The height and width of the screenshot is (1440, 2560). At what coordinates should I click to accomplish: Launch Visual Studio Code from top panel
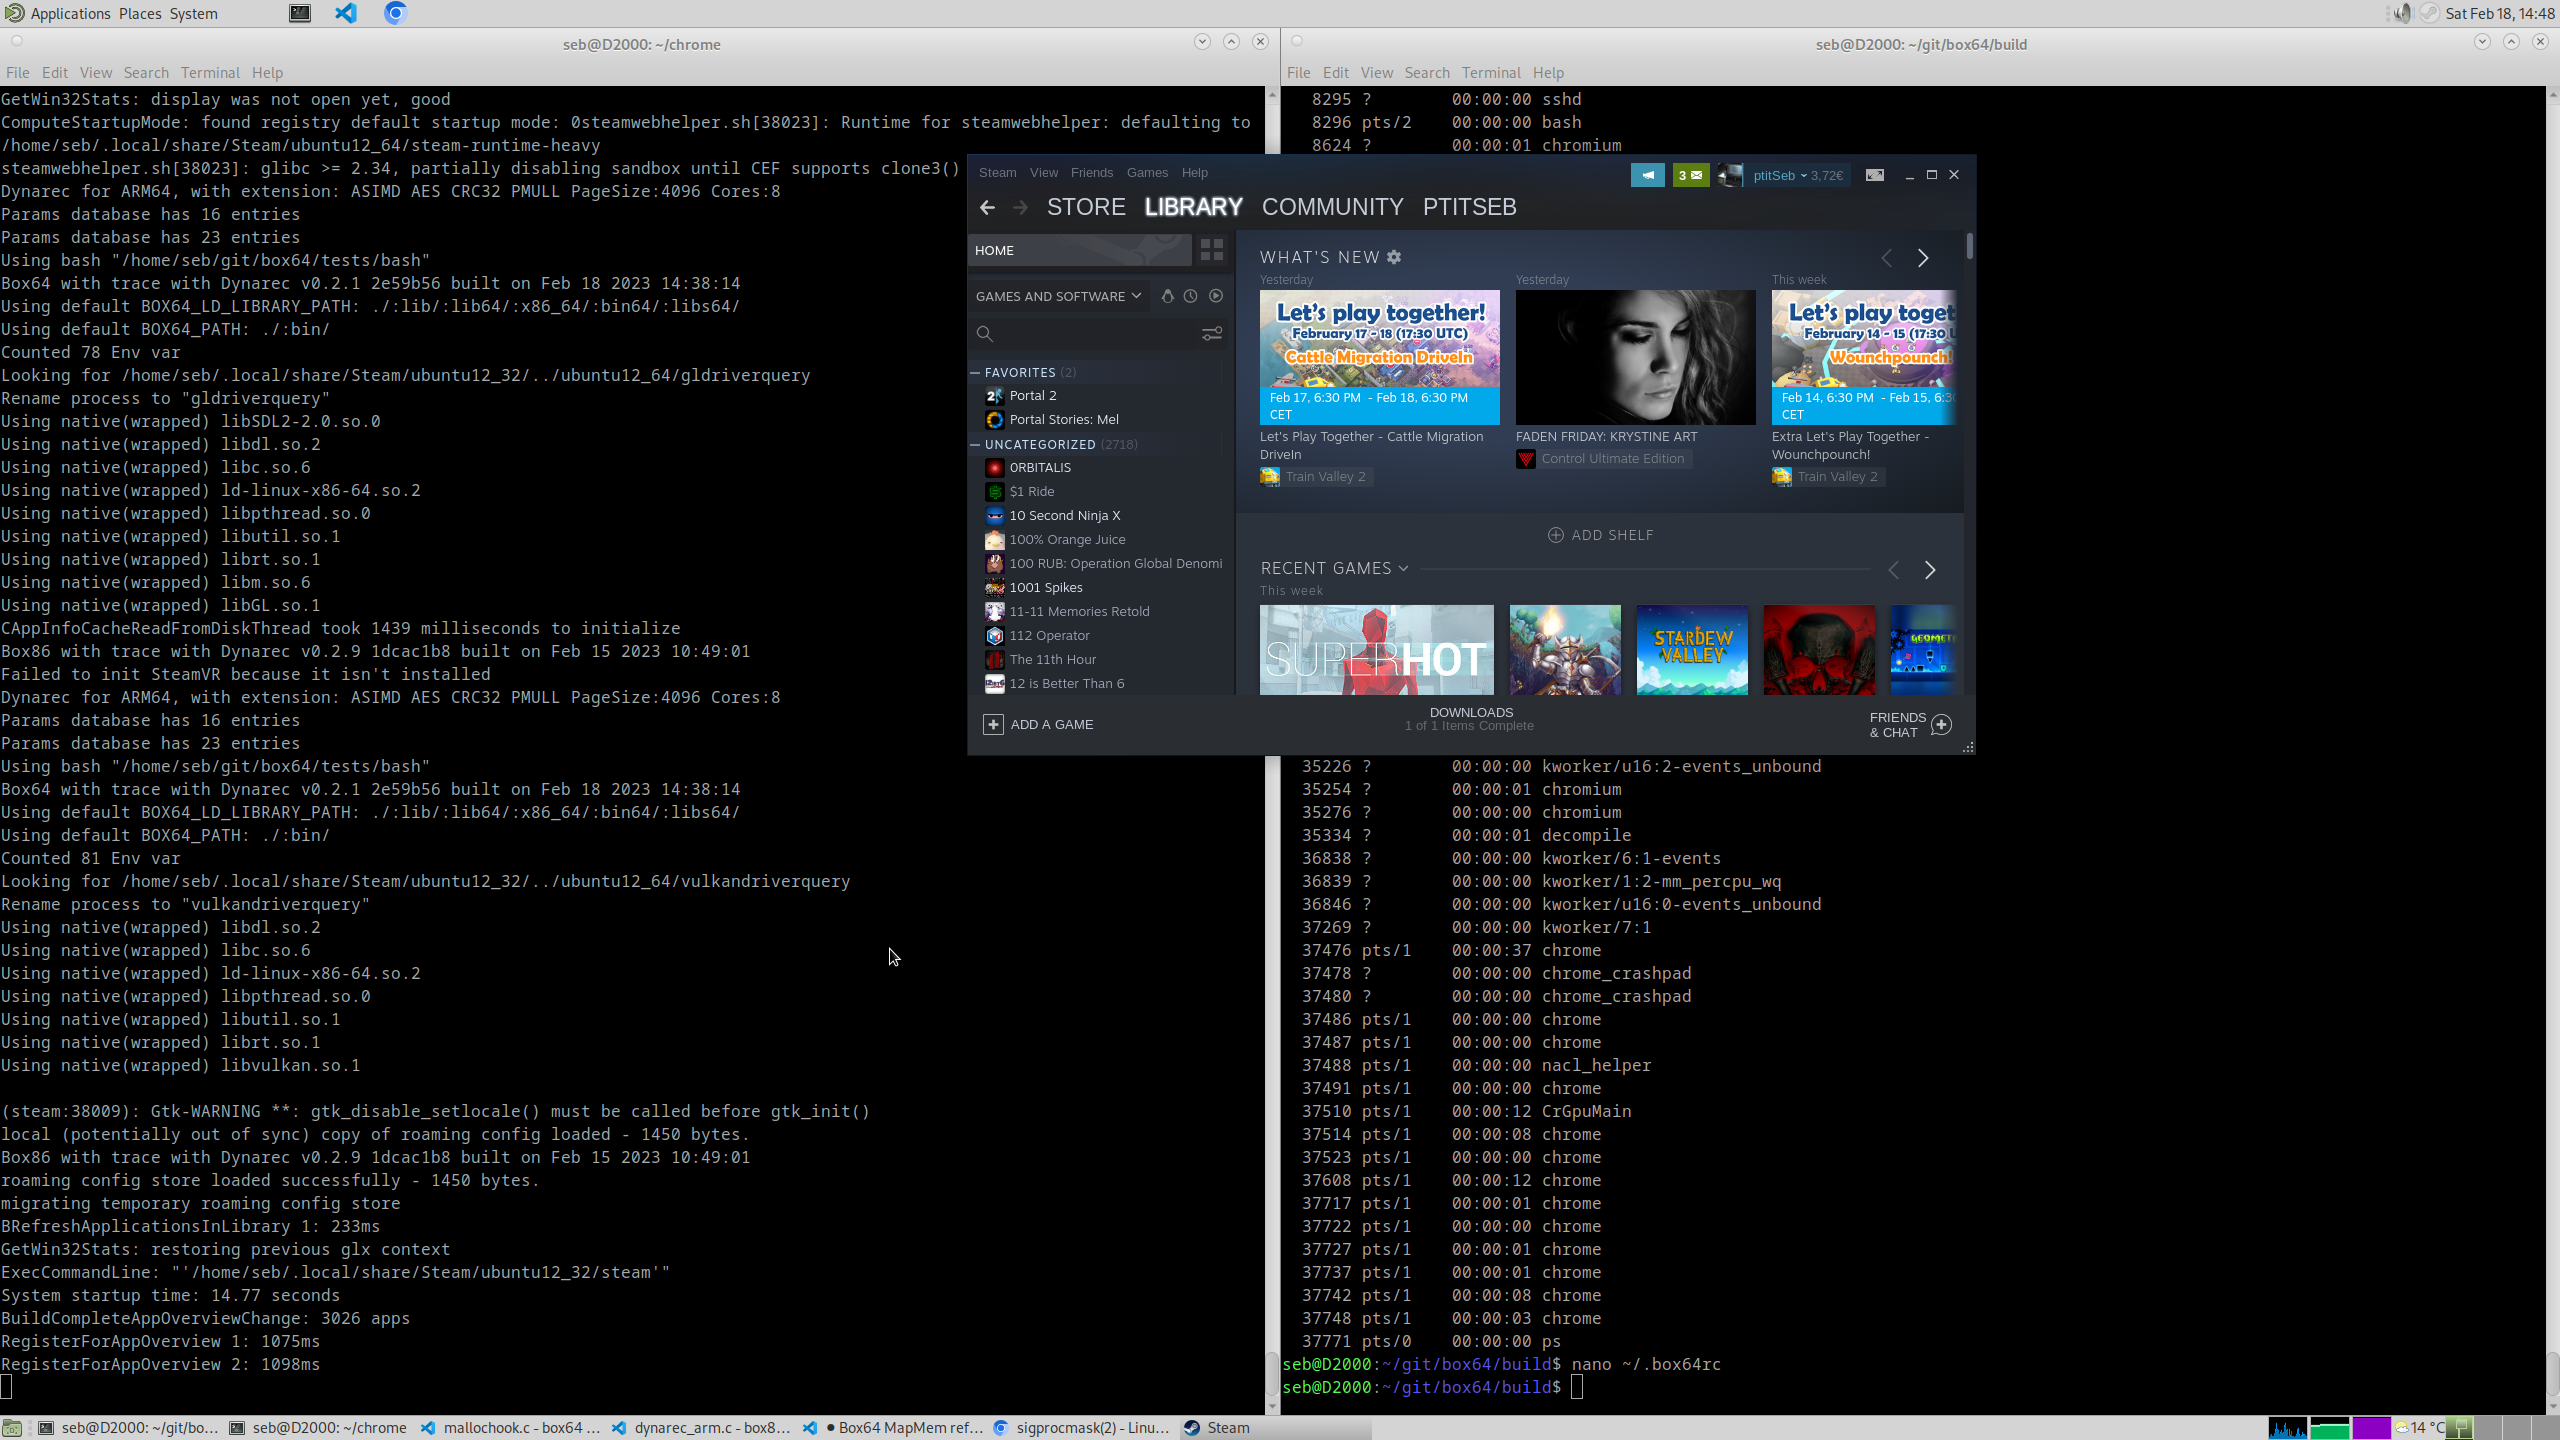(x=346, y=13)
